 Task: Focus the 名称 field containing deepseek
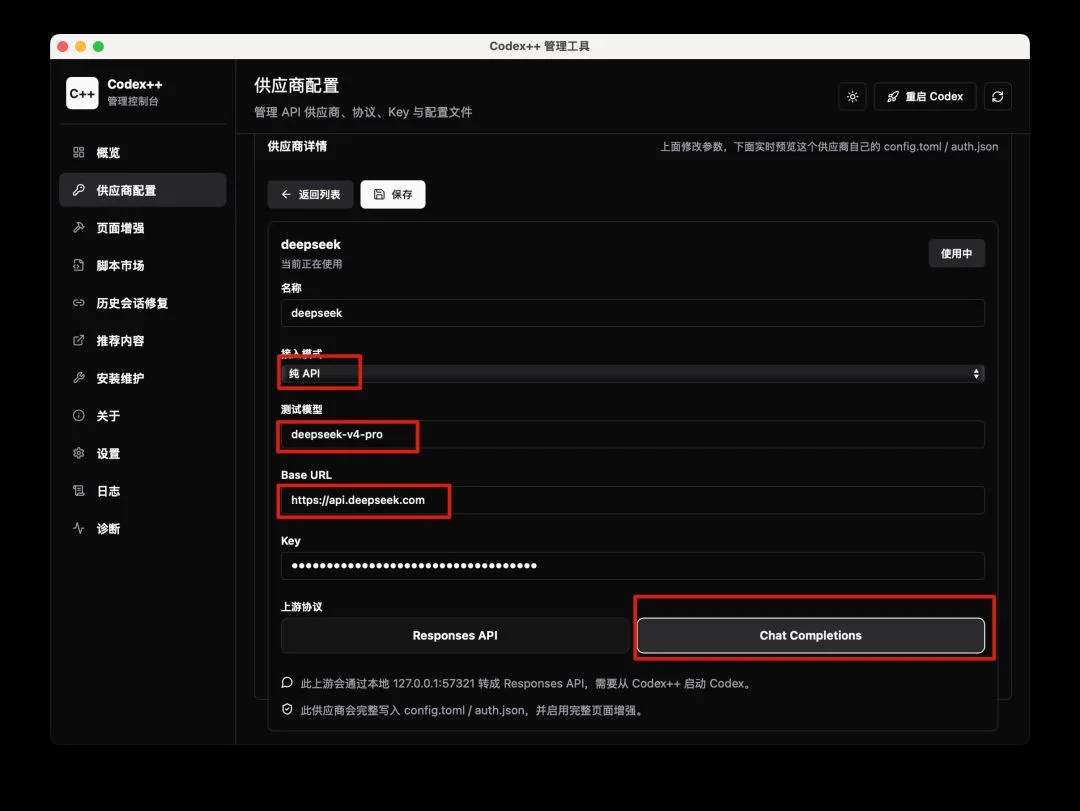632,313
